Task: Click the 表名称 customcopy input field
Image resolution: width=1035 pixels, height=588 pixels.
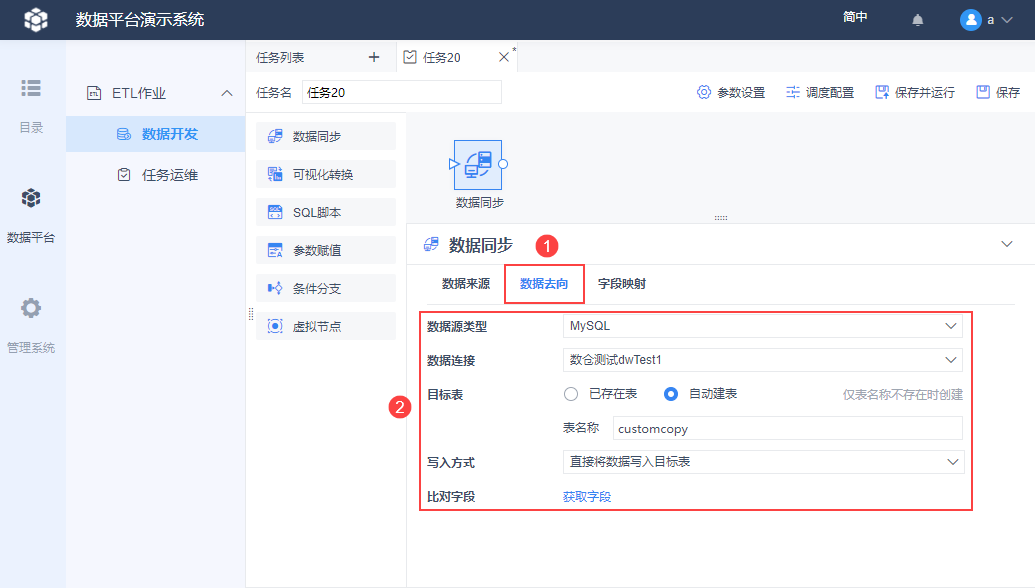Action: point(787,428)
